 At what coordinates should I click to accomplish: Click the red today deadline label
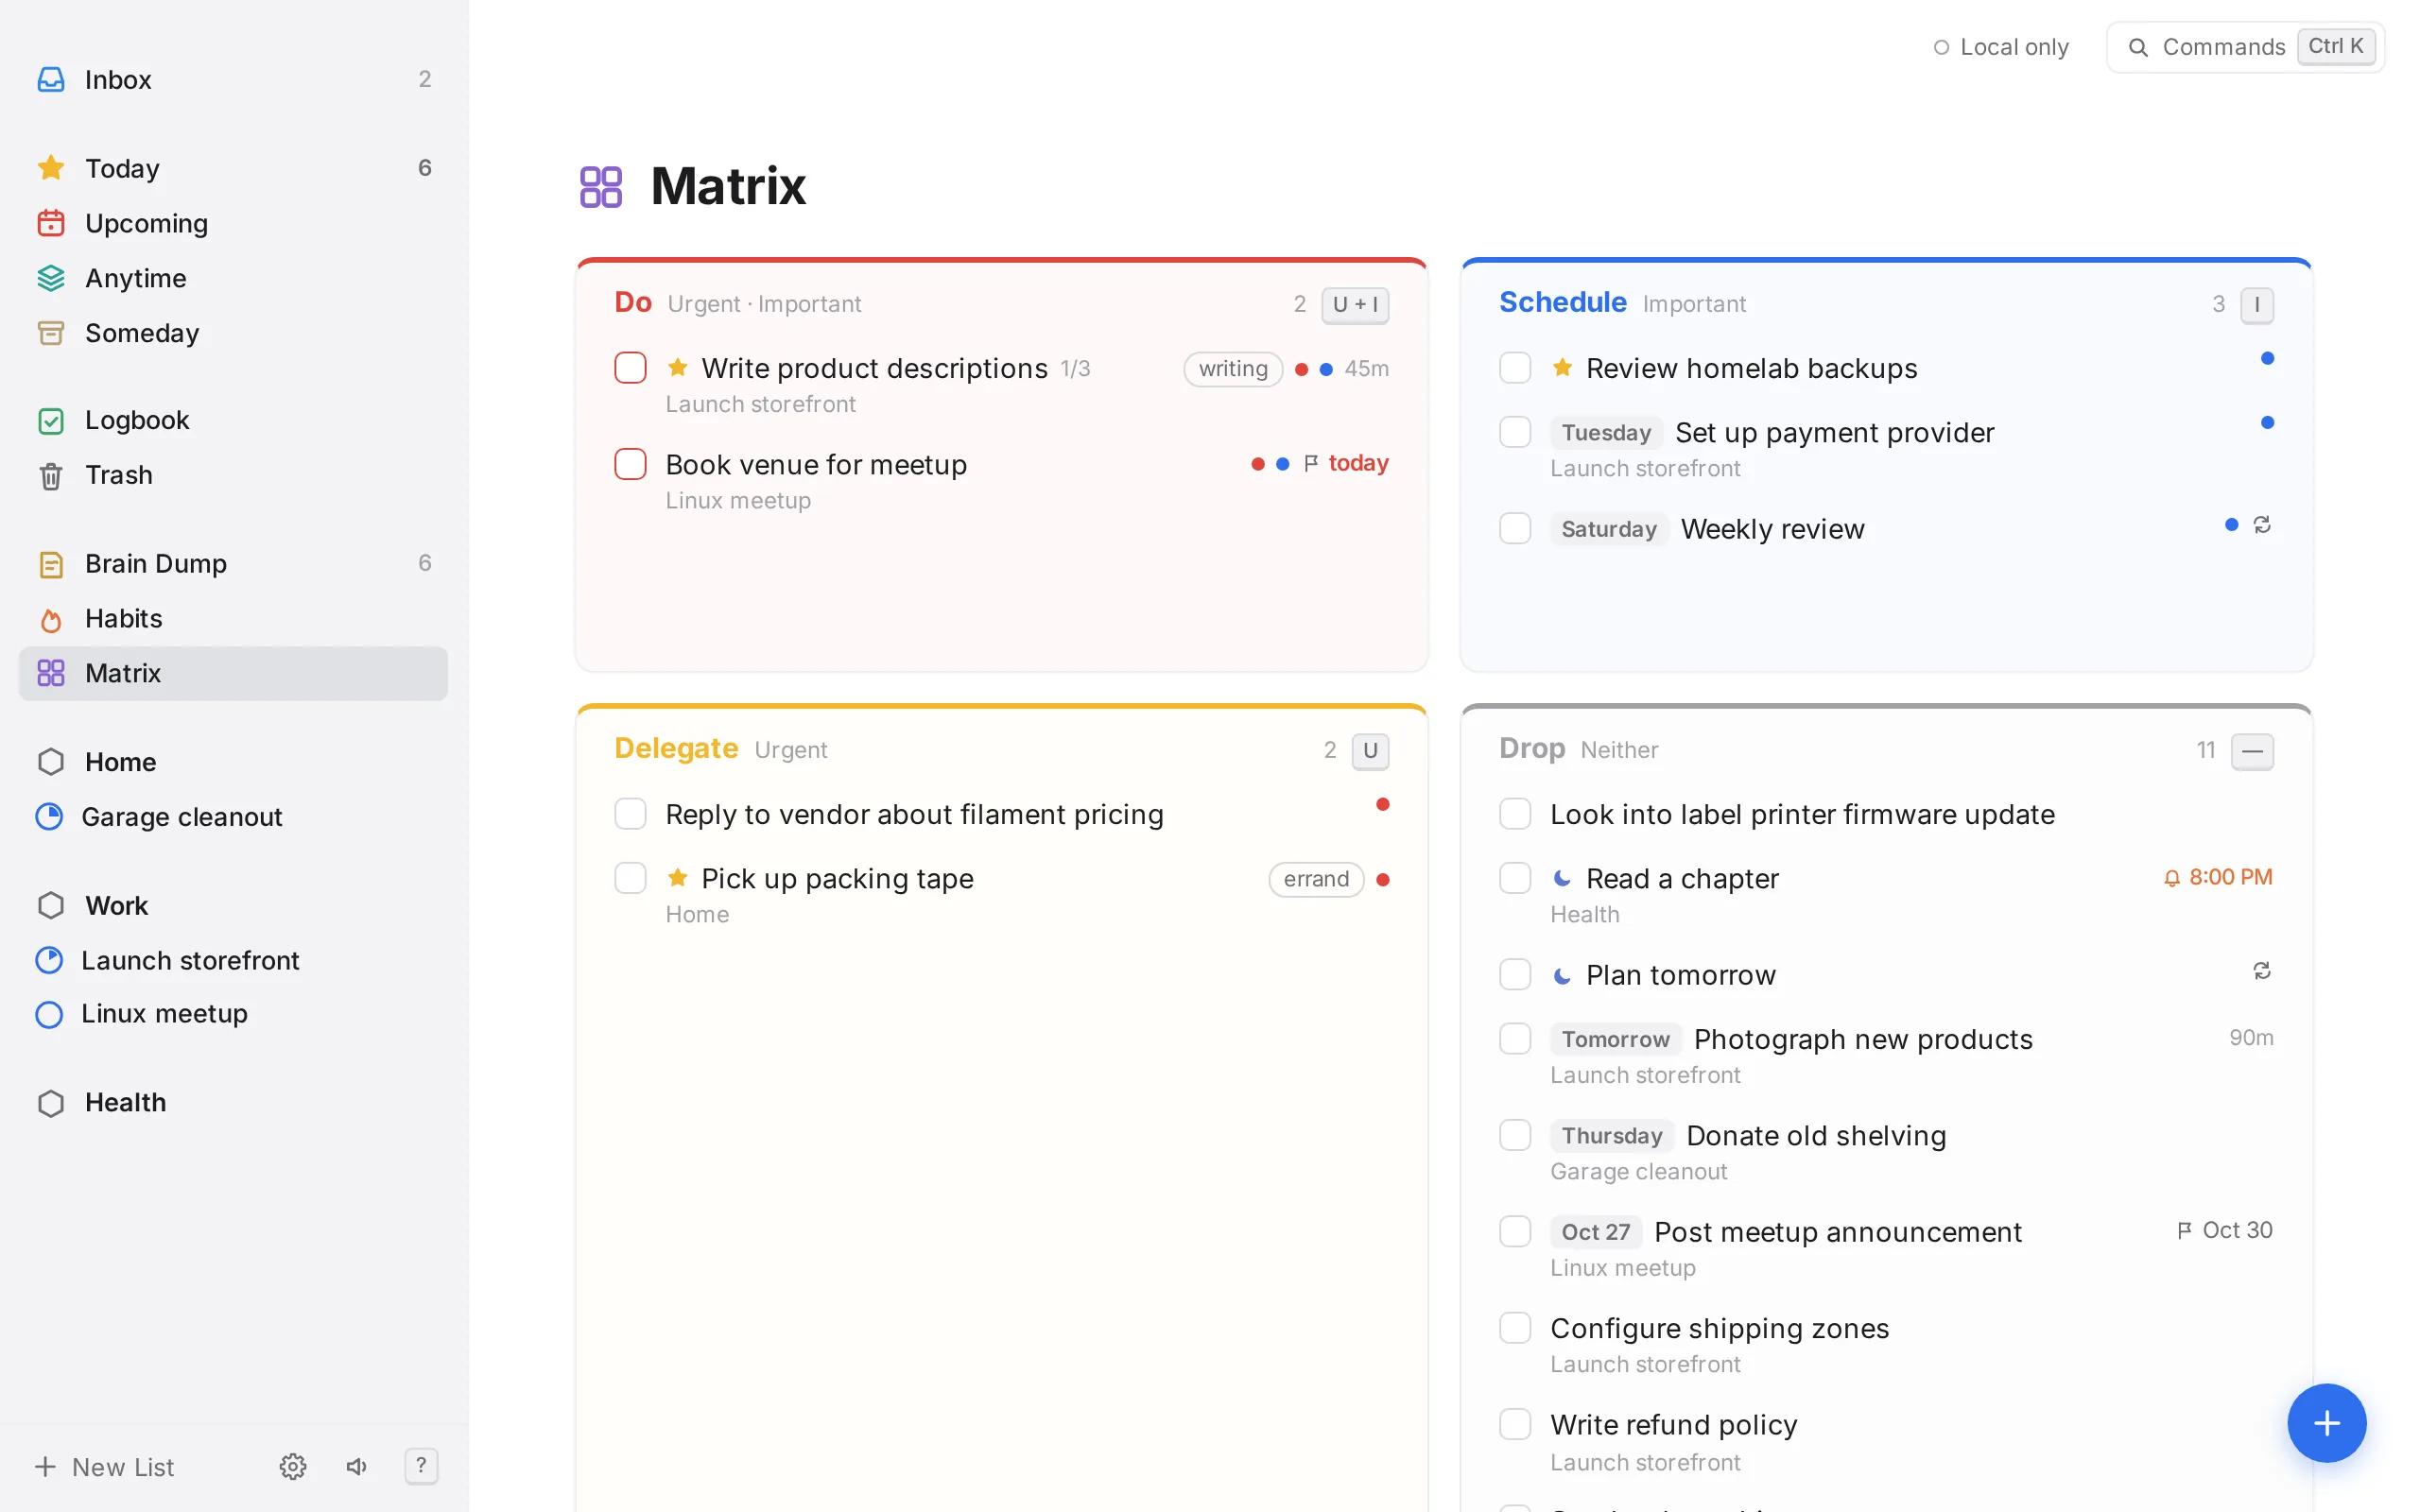coord(1358,463)
